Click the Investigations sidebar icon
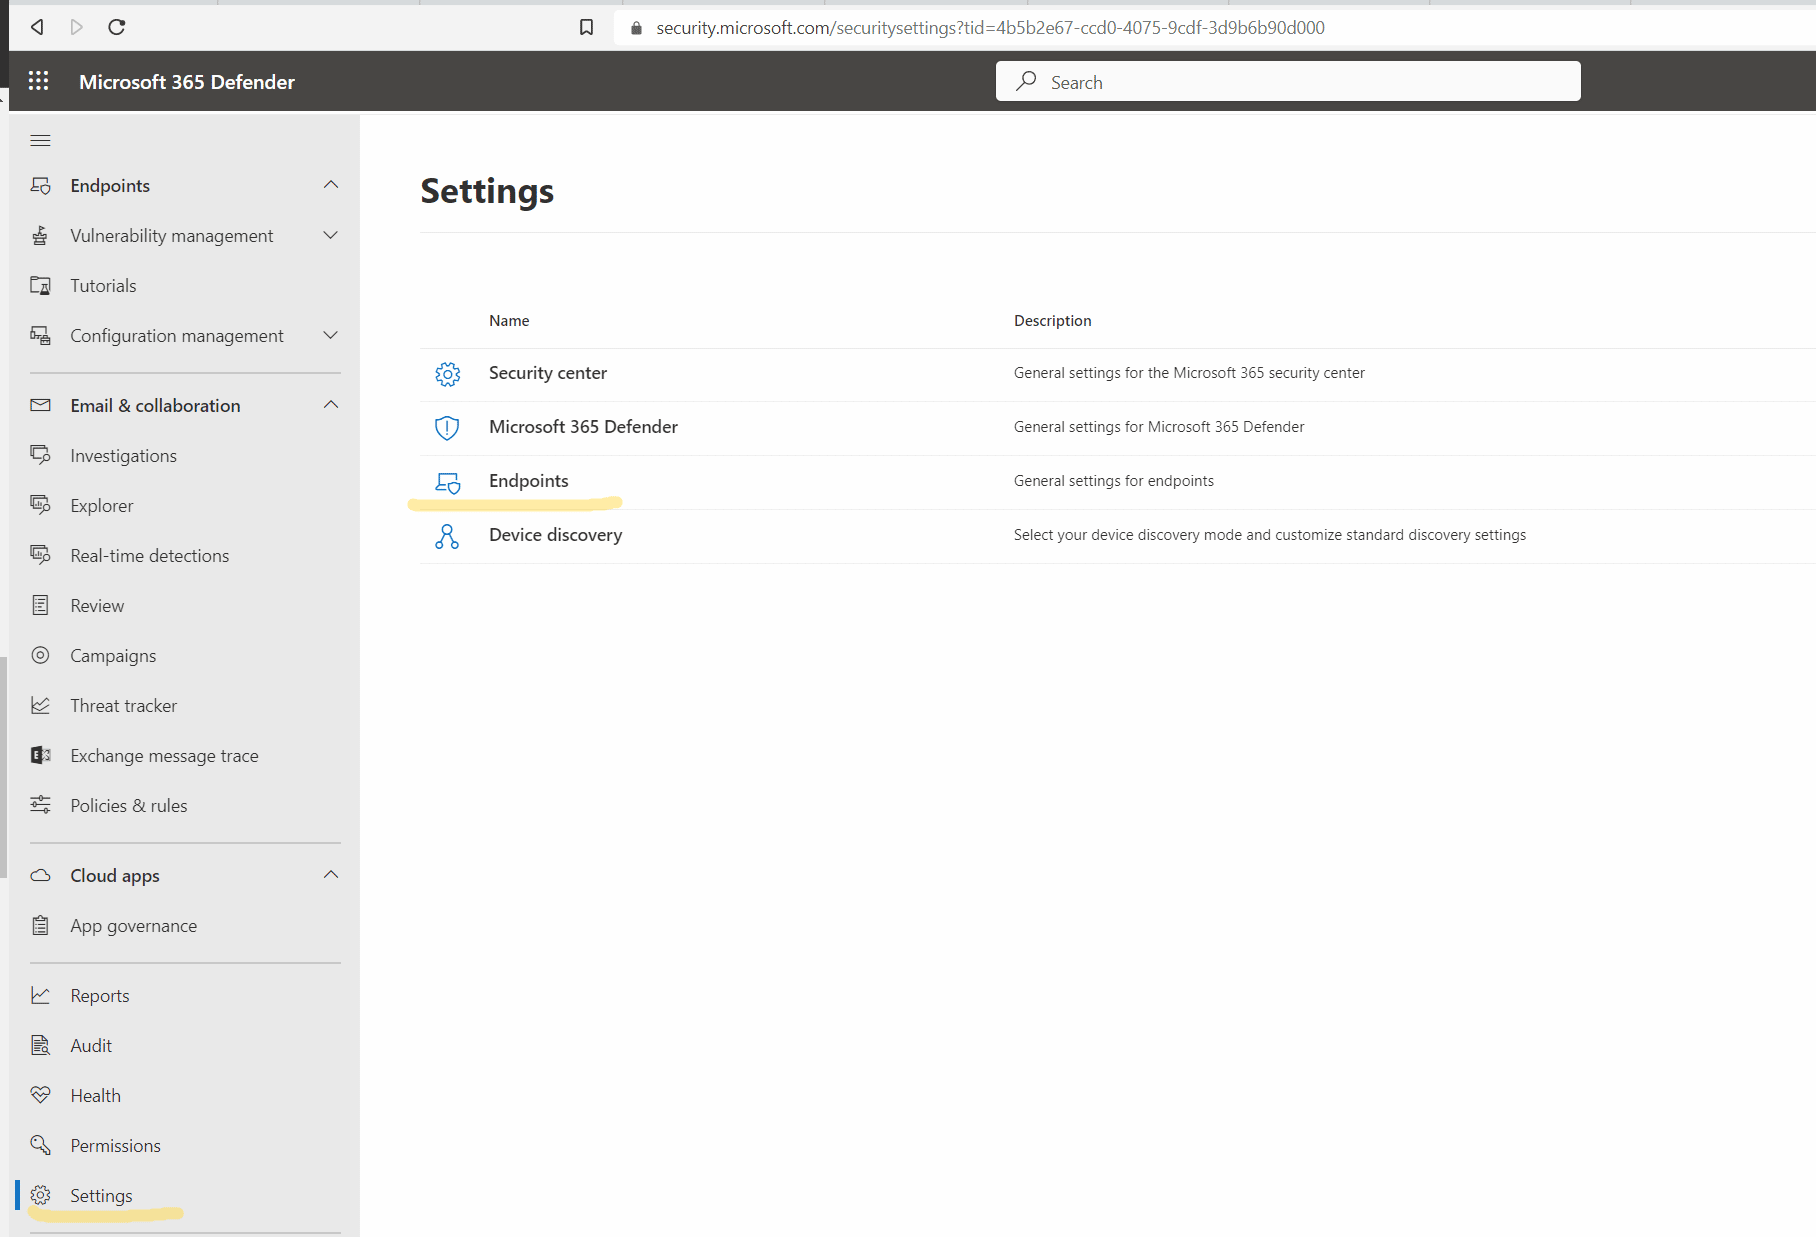Image resolution: width=1816 pixels, height=1237 pixels. coord(40,455)
